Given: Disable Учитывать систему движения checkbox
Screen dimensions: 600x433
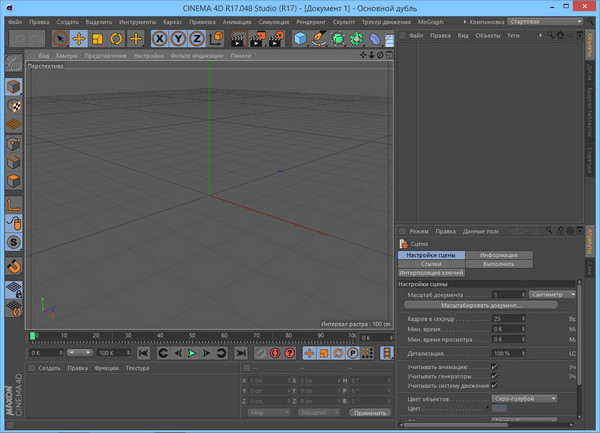Looking at the screenshot, I should click(494, 386).
